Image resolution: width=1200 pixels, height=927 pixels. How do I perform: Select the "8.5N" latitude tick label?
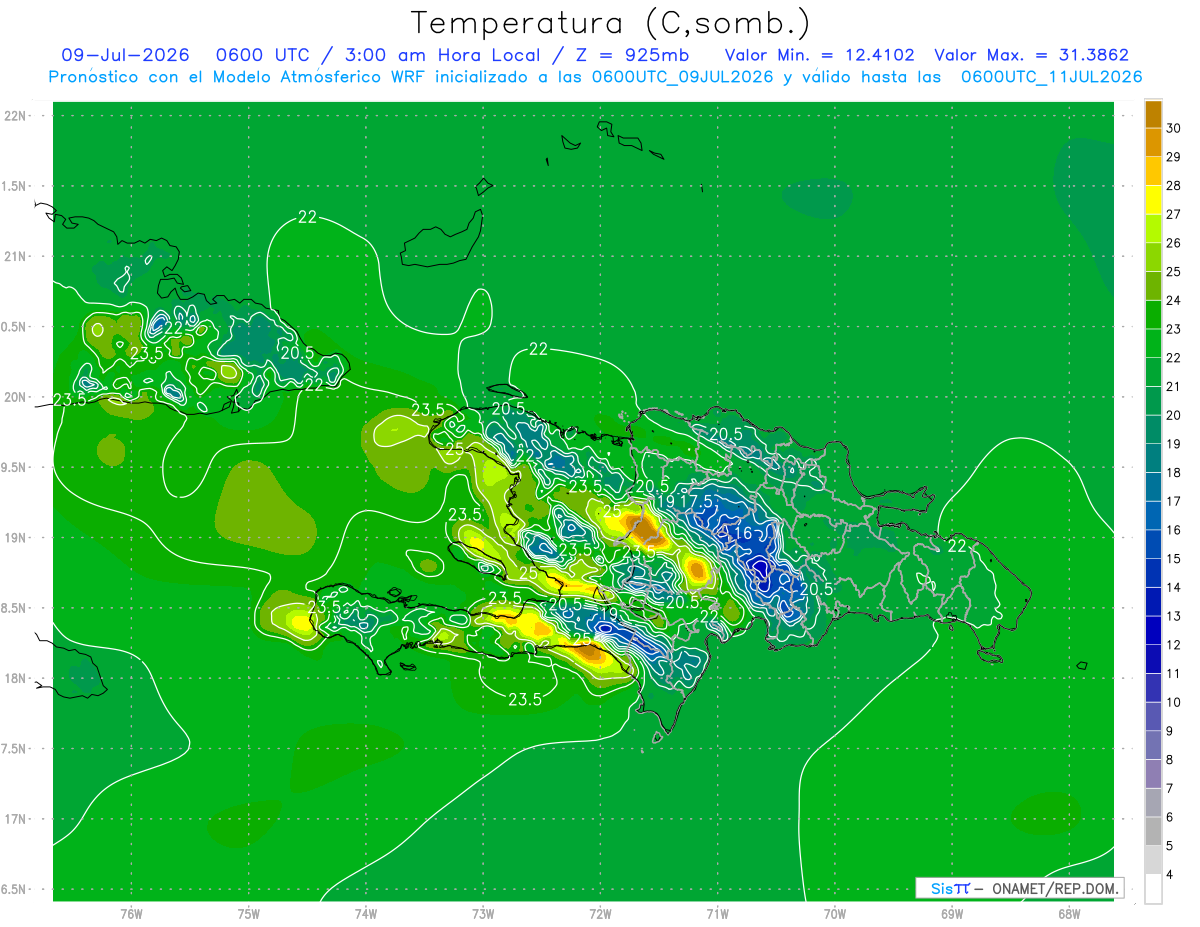coord(15,608)
